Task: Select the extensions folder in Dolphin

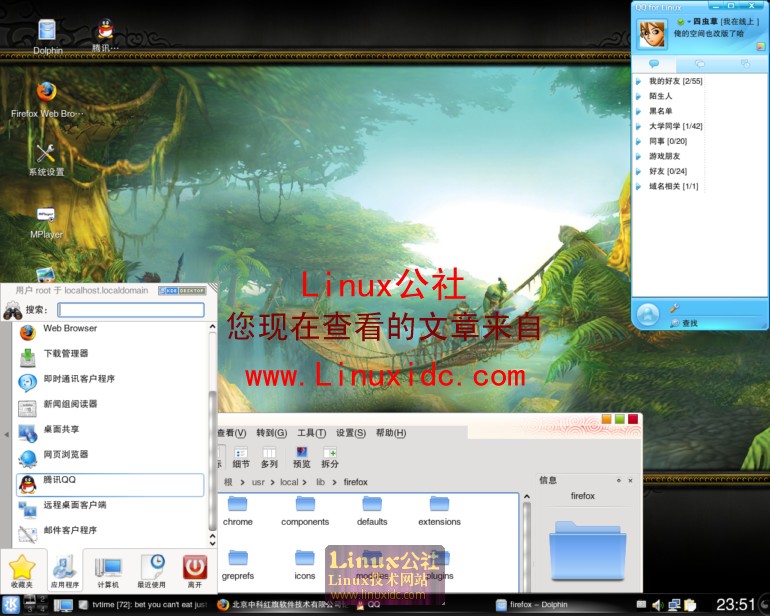Action: point(439,511)
